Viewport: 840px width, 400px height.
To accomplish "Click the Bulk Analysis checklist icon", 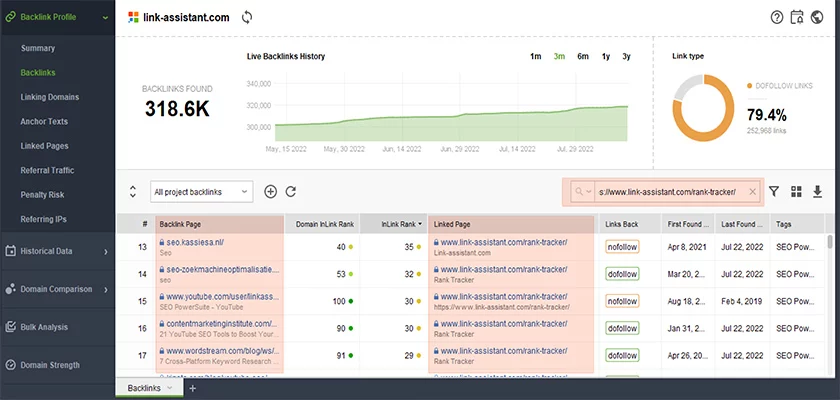I will click(10, 327).
